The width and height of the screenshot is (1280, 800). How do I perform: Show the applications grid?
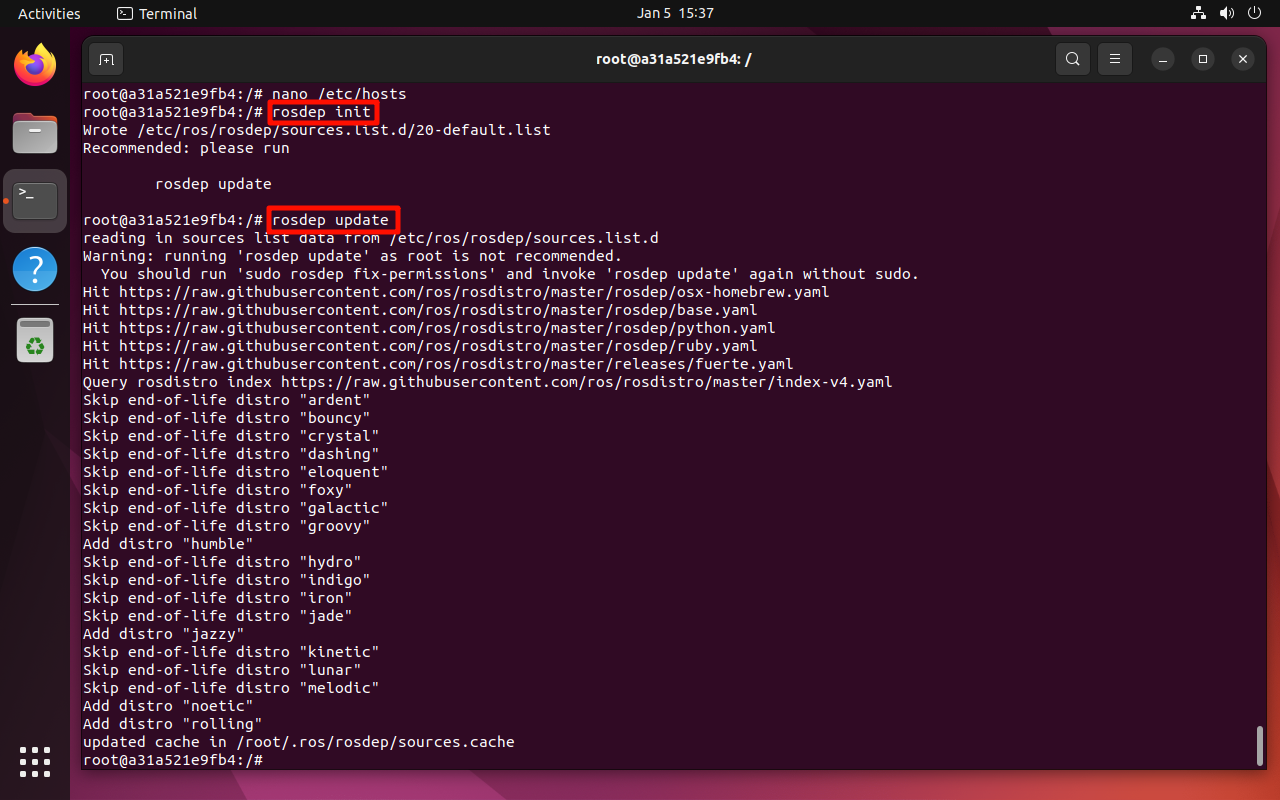click(x=35, y=761)
